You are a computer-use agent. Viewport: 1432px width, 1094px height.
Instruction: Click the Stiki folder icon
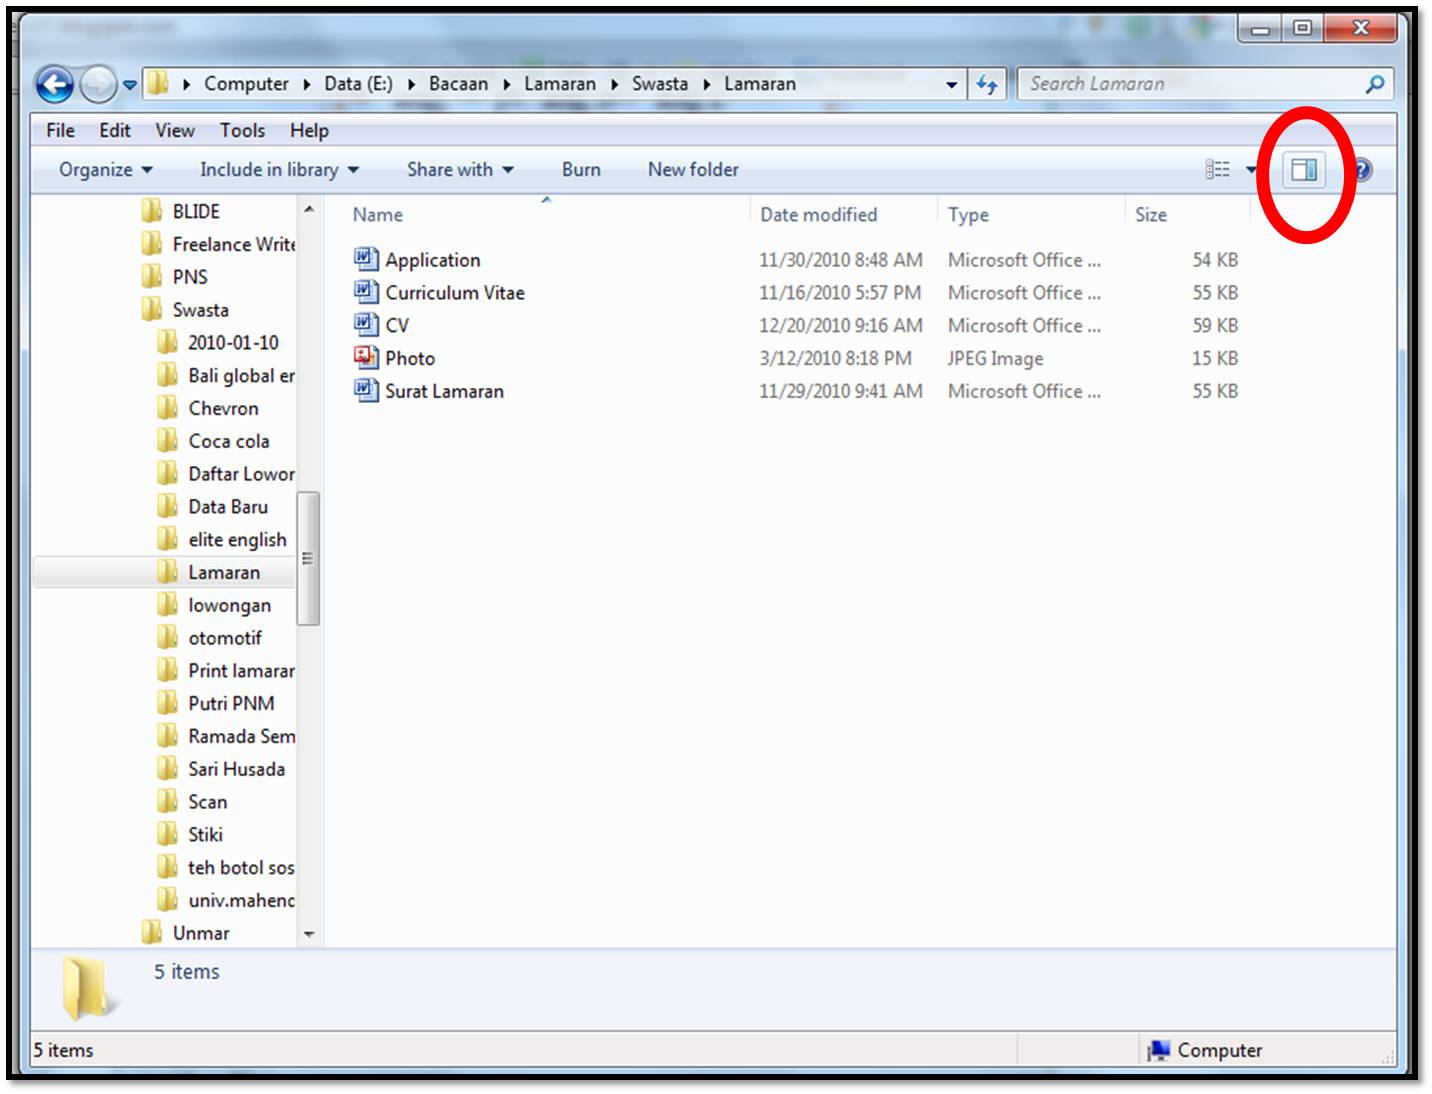tap(168, 834)
